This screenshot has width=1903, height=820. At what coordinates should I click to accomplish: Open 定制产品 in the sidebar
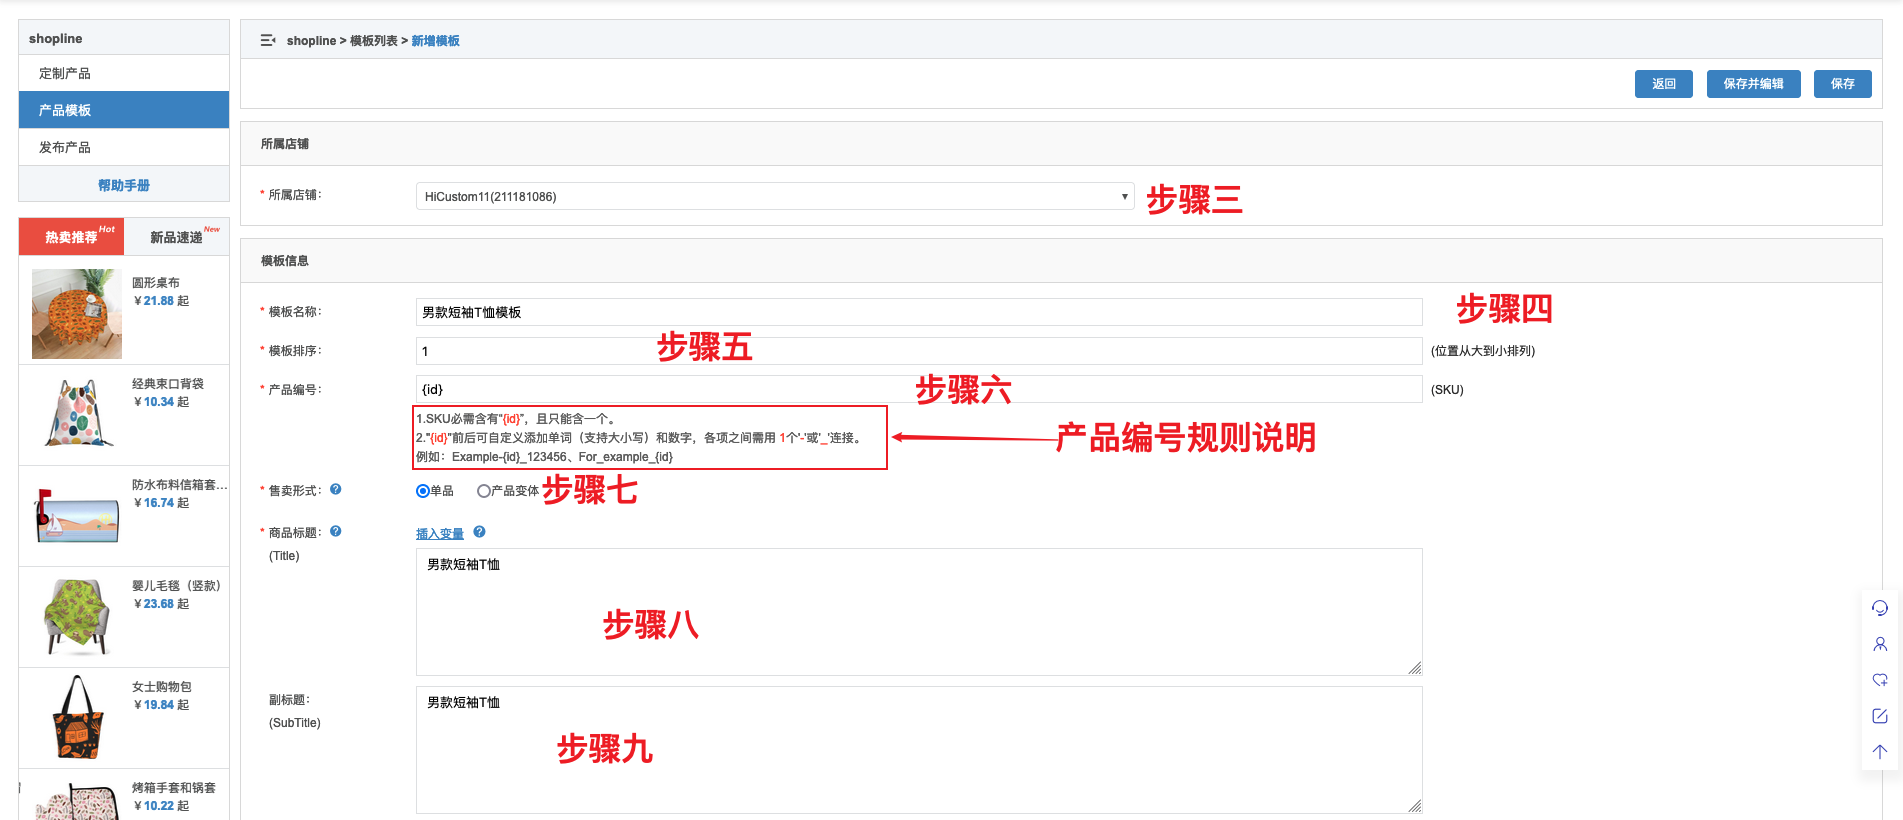pyautogui.click(x=124, y=73)
